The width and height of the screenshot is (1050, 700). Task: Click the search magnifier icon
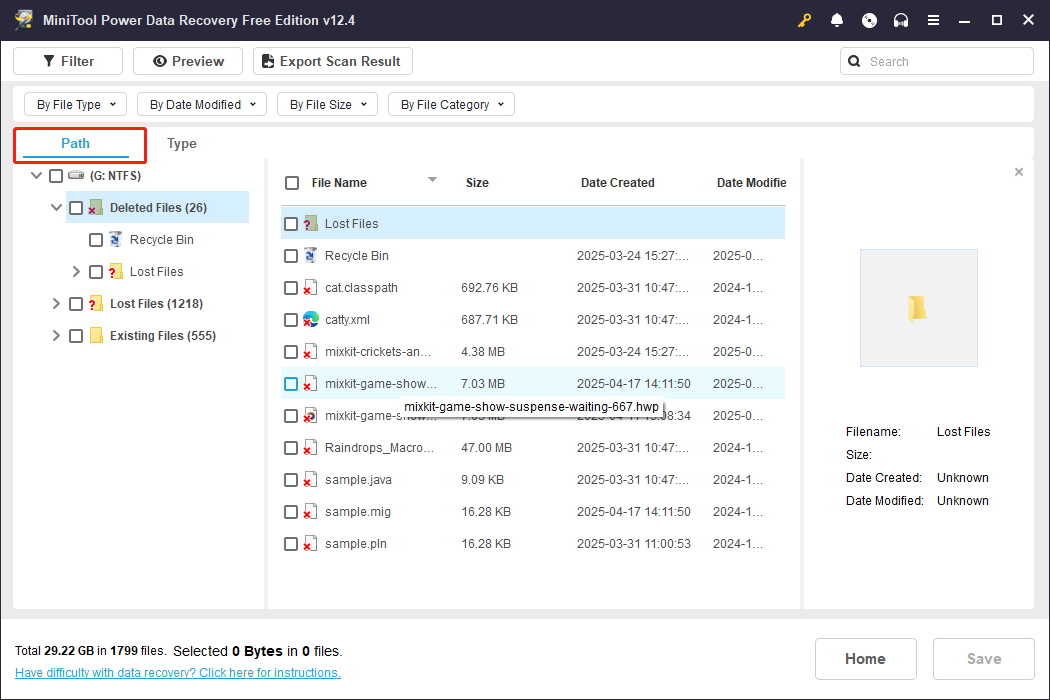coord(854,61)
